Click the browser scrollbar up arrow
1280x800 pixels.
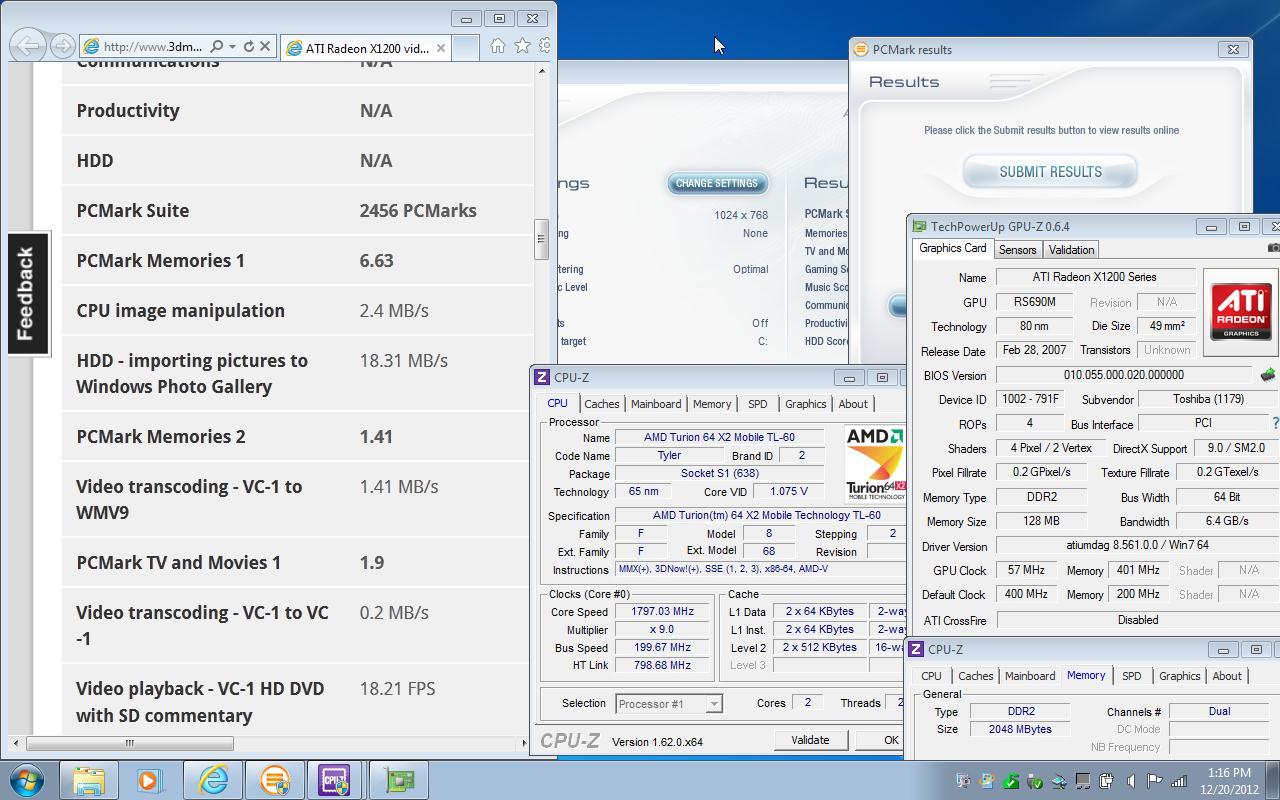pos(541,71)
